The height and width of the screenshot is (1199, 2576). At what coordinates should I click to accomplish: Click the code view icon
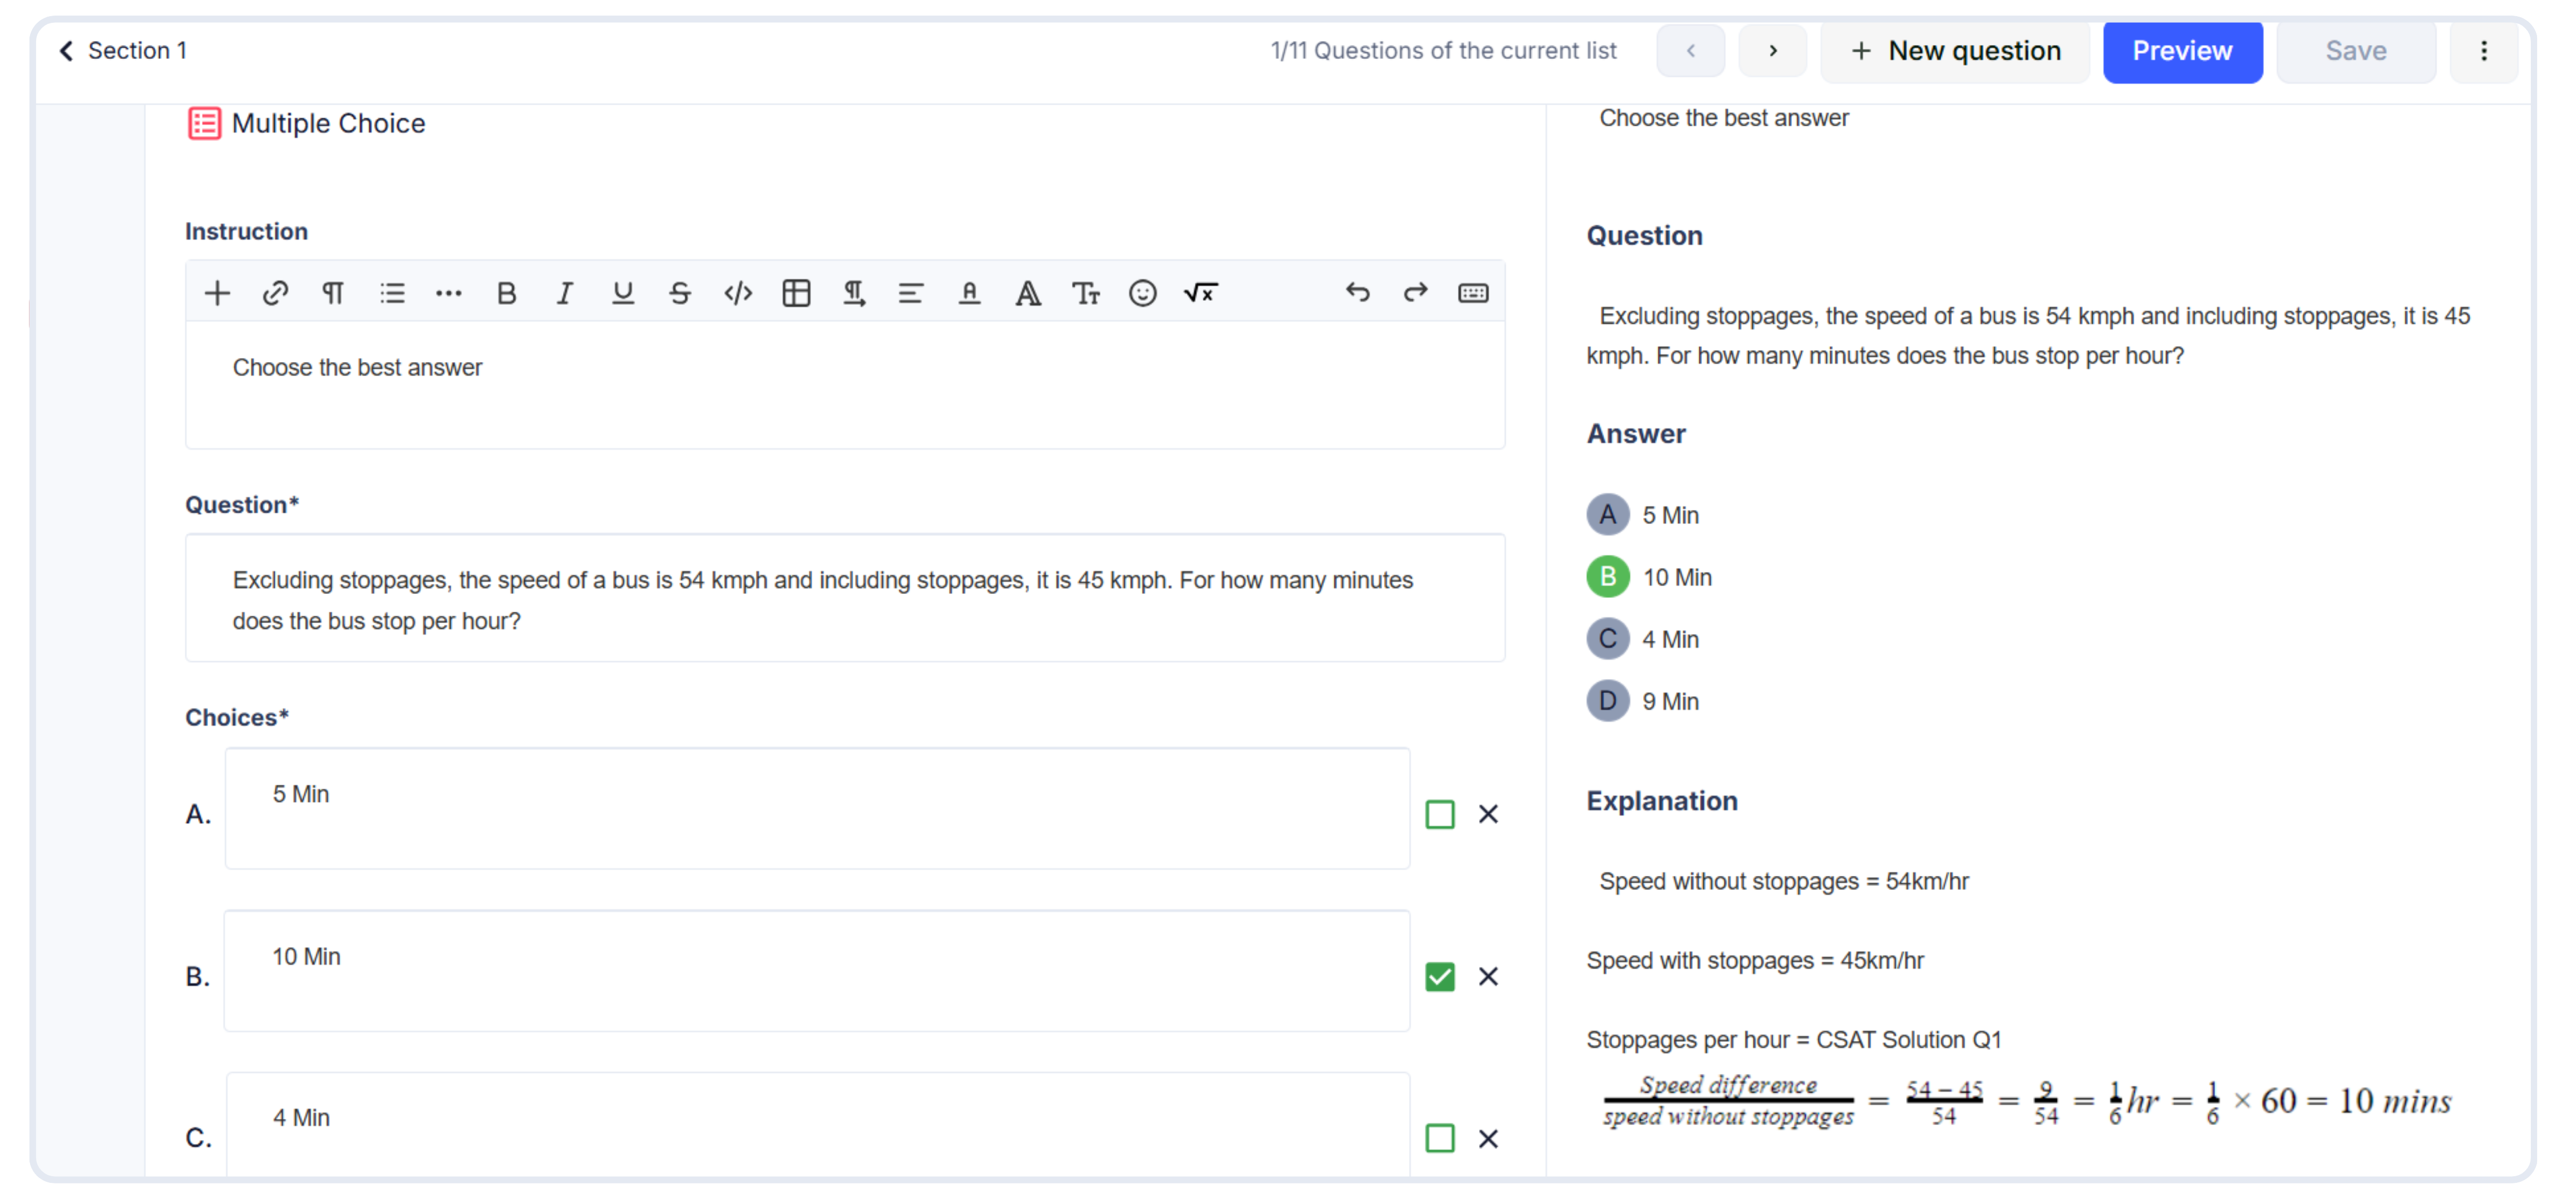(x=738, y=293)
